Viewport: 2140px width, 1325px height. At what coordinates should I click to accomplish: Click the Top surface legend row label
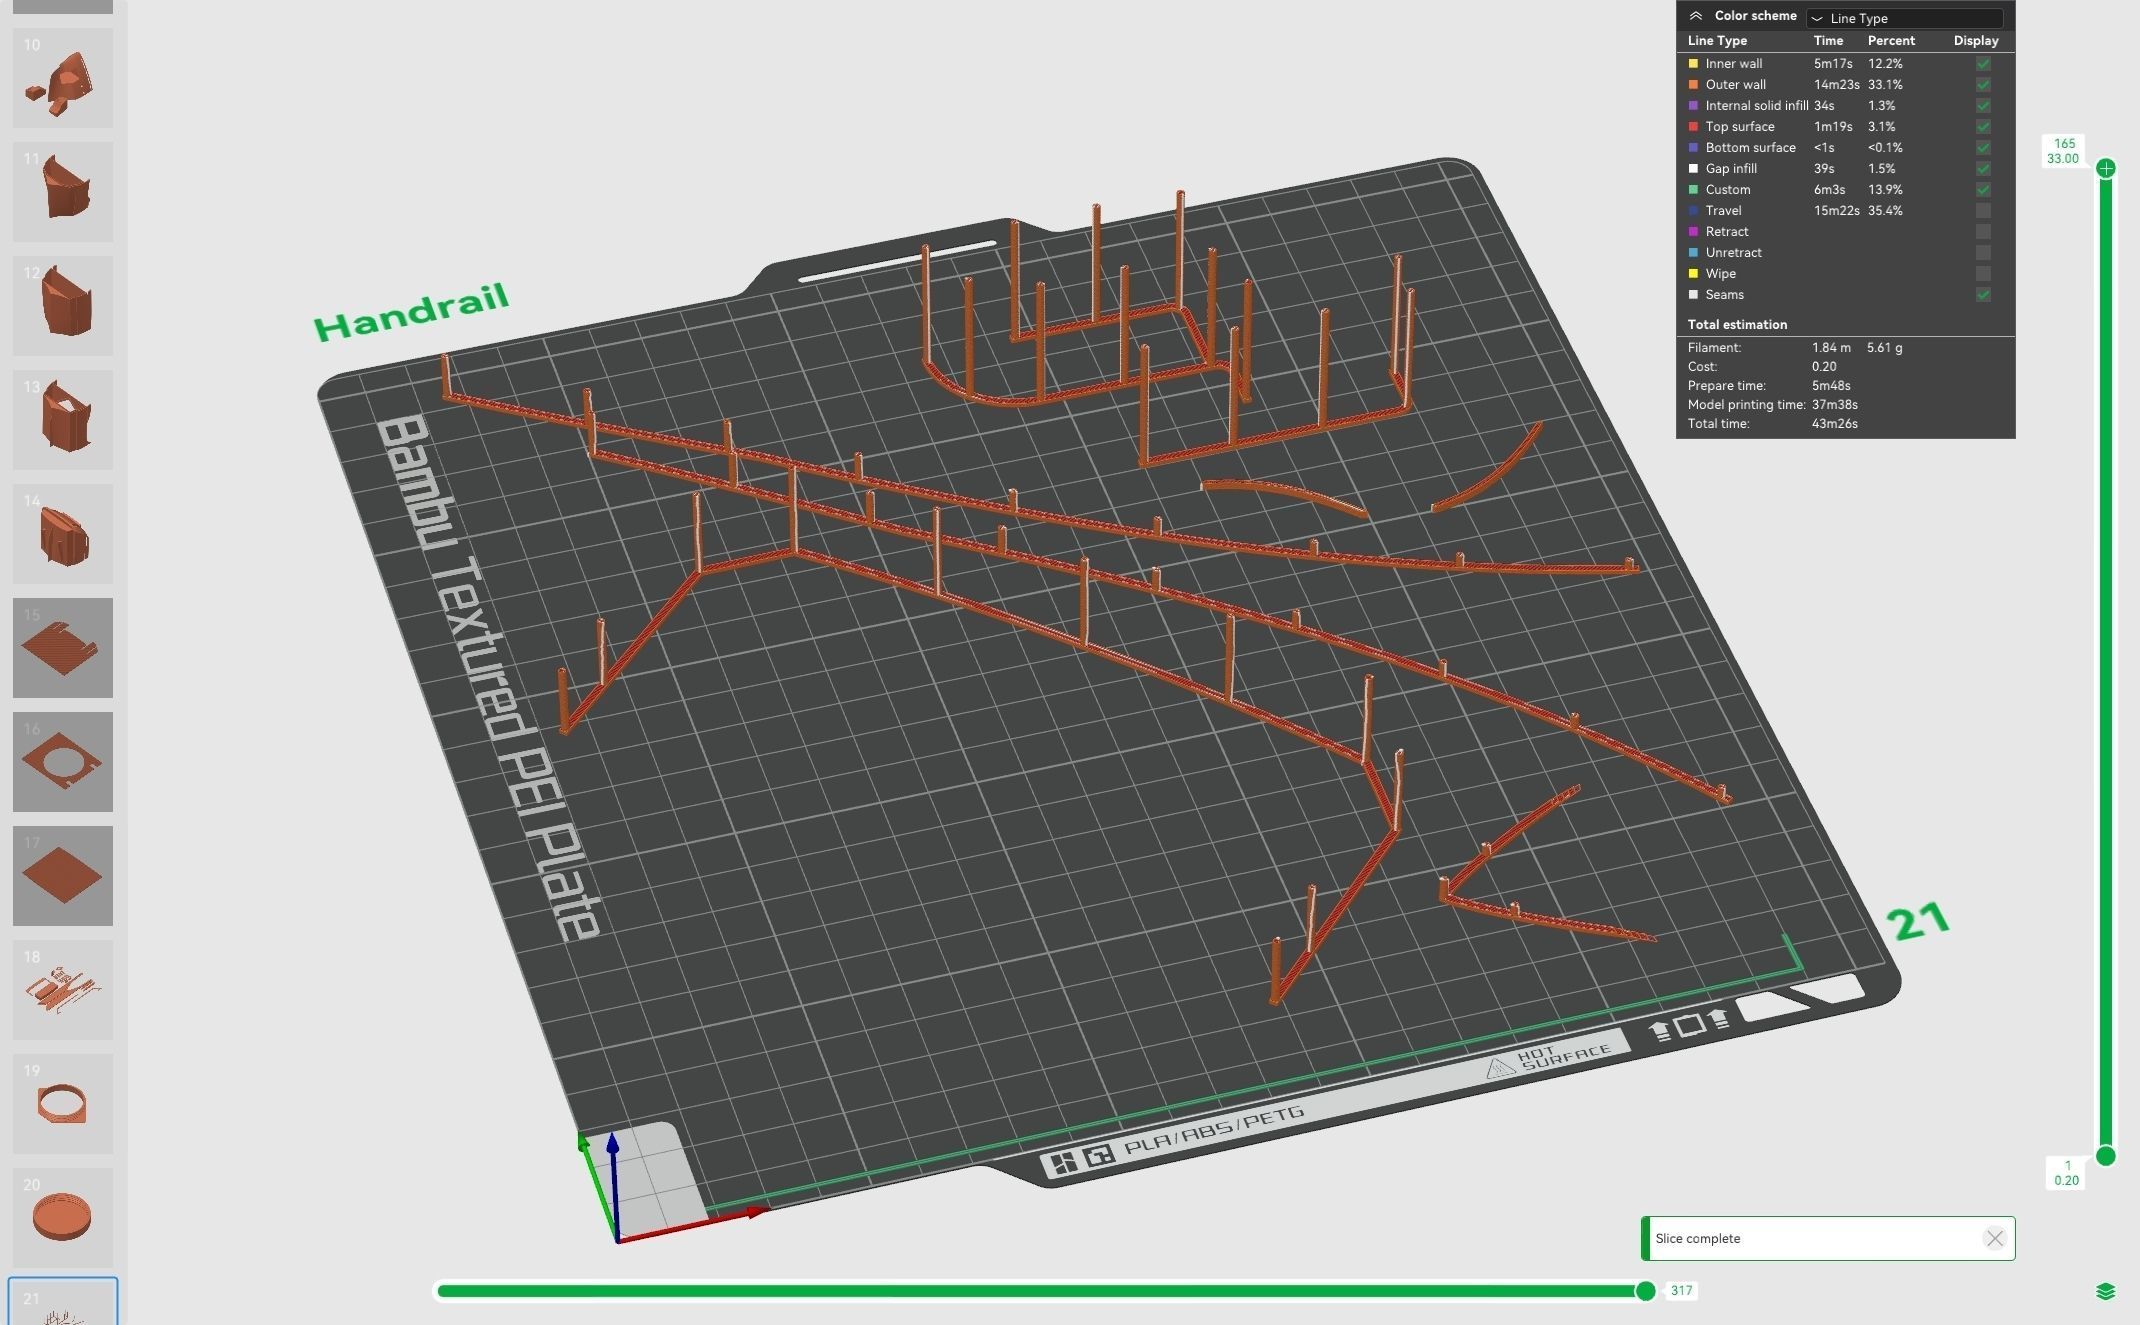click(1740, 127)
